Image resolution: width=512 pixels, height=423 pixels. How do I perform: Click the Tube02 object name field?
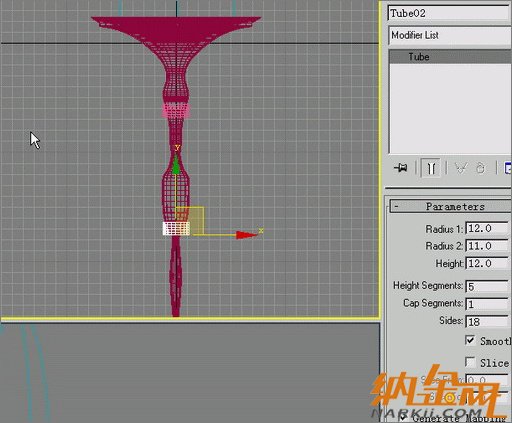[x=449, y=13]
